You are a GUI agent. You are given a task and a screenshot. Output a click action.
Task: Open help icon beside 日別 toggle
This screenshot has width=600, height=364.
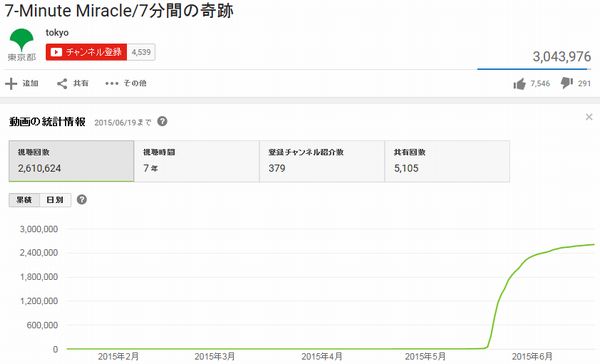point(82,199)
